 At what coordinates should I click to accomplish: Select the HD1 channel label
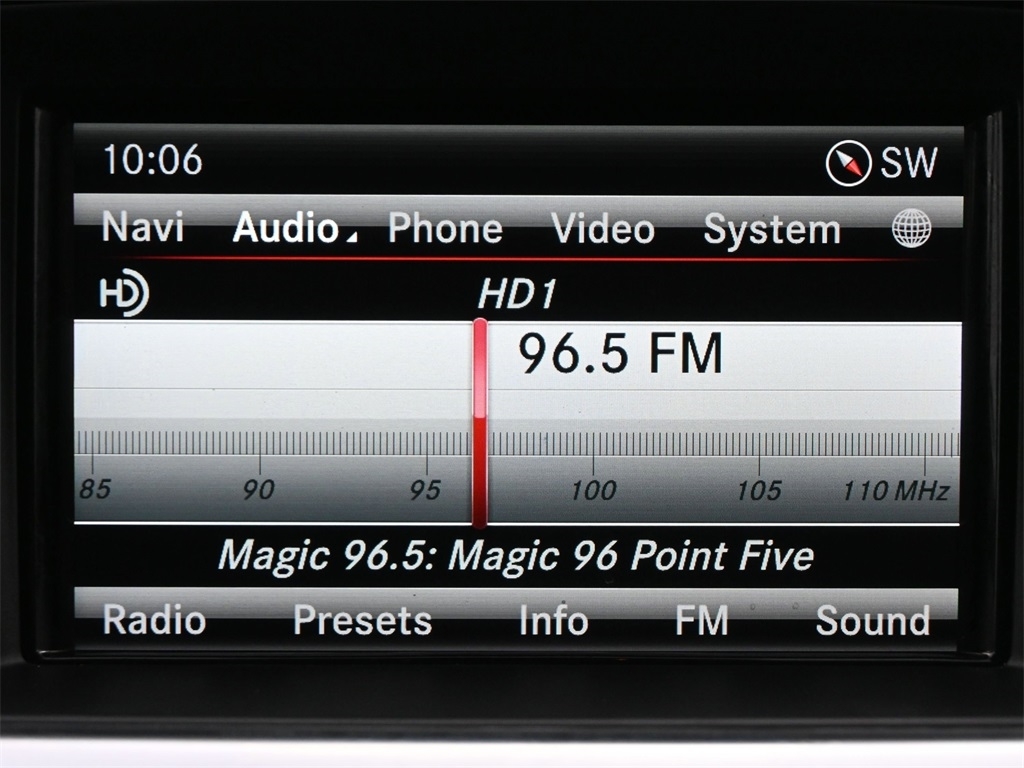pyautogui.click(x=517, y=294)
